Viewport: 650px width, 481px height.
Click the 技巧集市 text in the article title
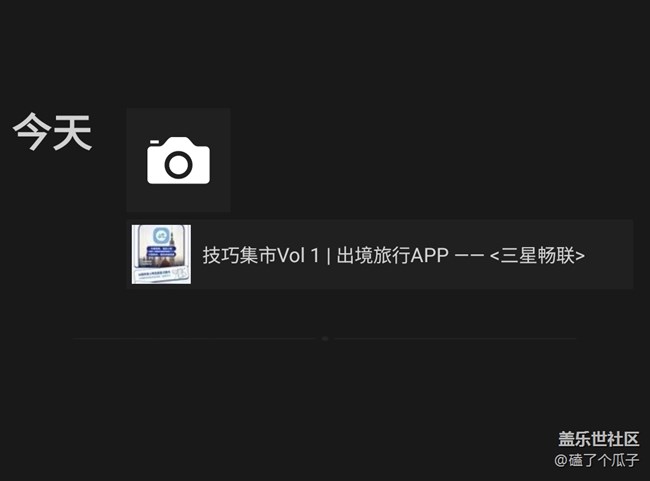click(x=239, y=255)
